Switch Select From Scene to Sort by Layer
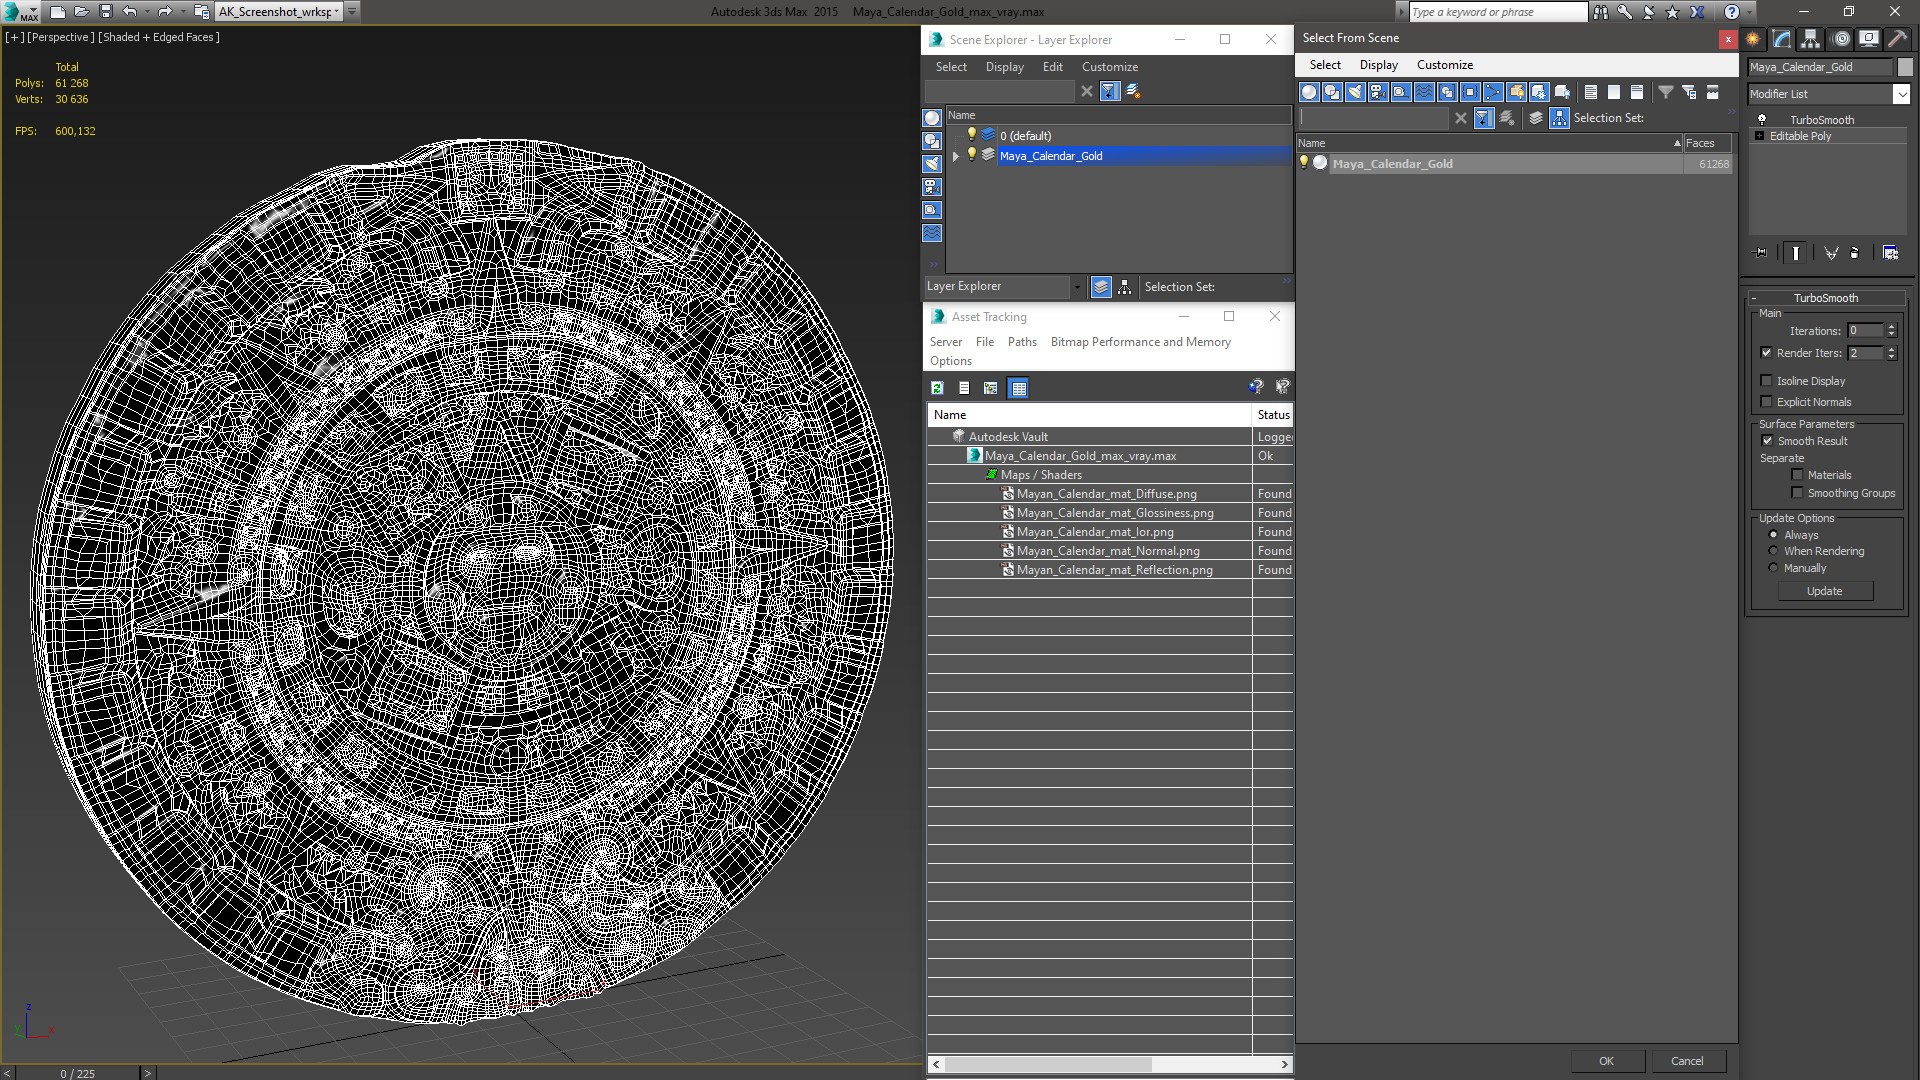The height and width of the screenshot is (1080, 1920). tap(1536, 118)
